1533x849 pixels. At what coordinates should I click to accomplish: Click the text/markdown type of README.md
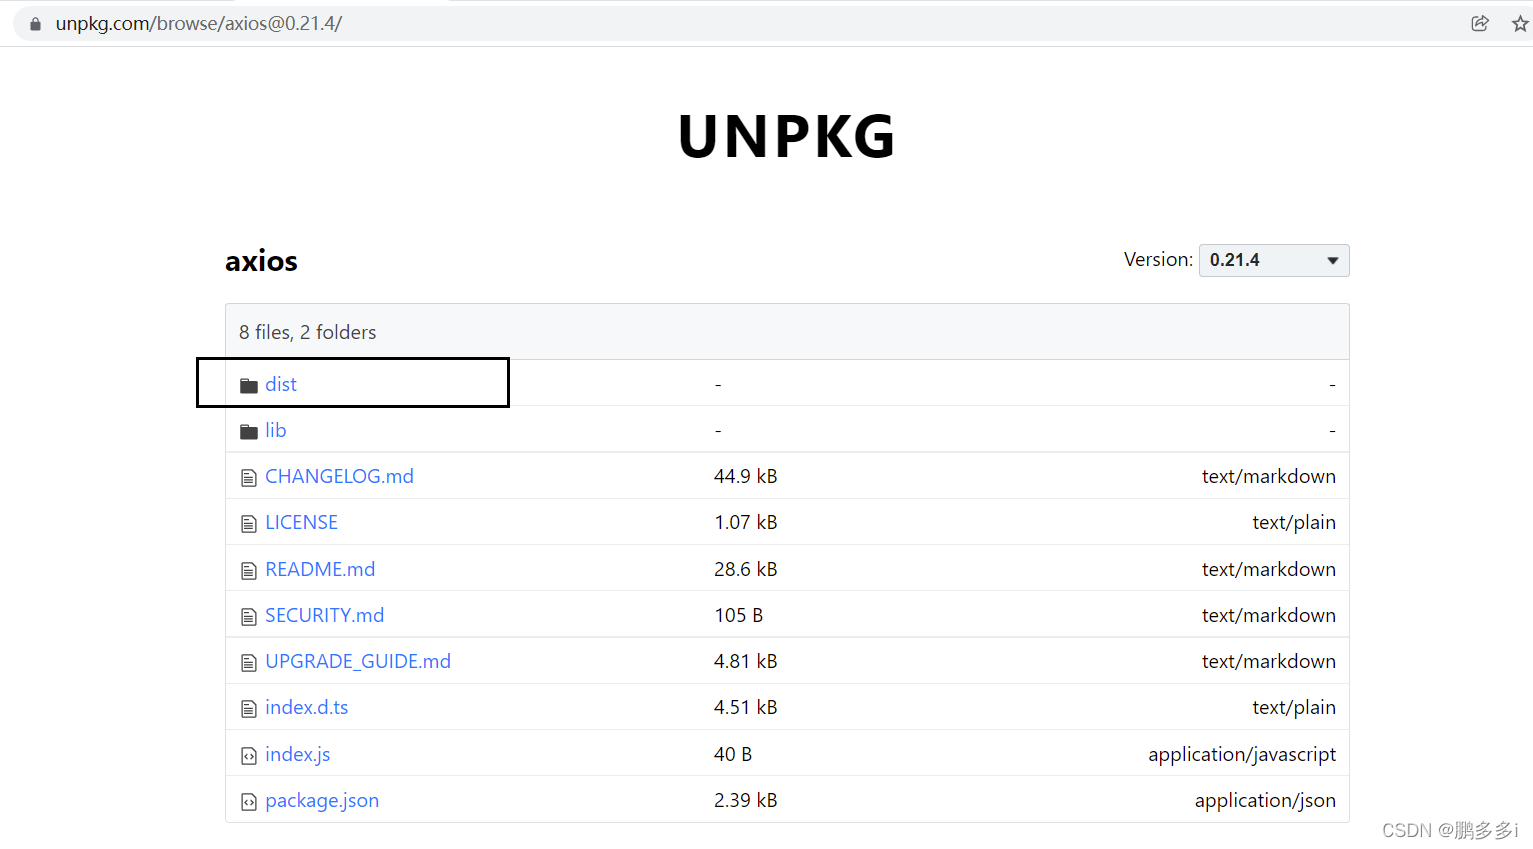click(1269, 569)
